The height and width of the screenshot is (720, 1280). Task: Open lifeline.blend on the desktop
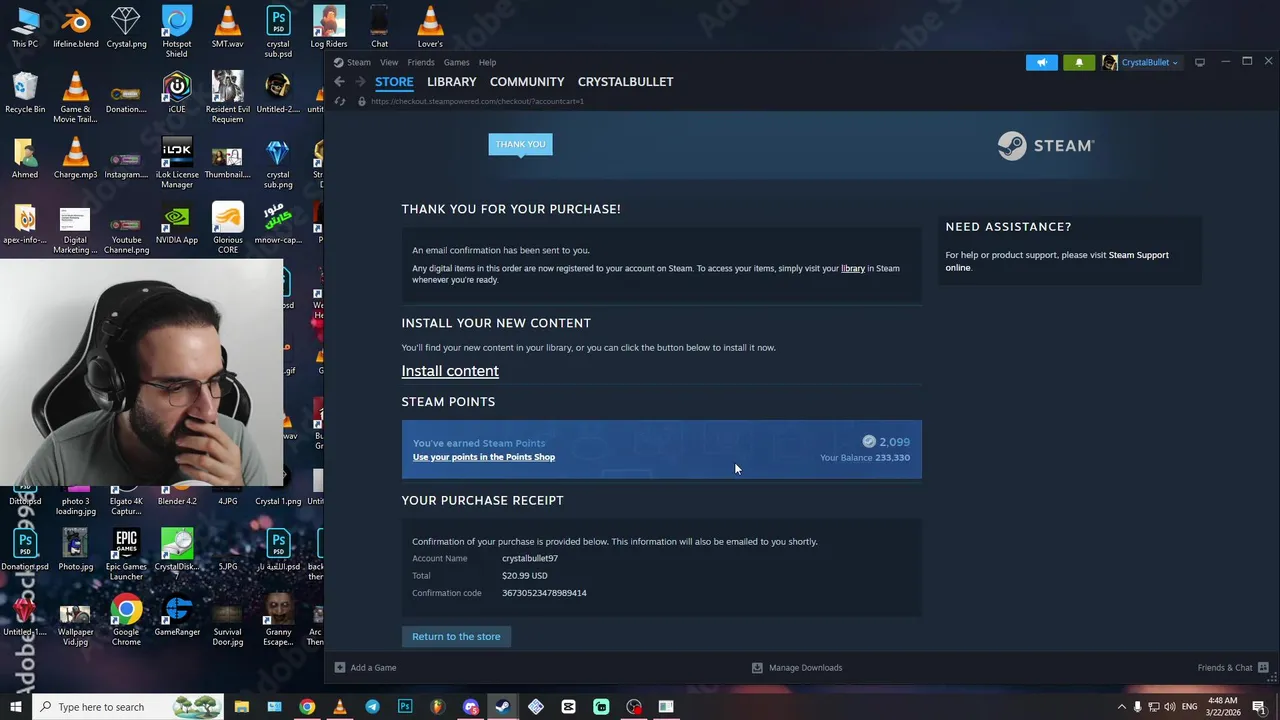pos(76,27)
